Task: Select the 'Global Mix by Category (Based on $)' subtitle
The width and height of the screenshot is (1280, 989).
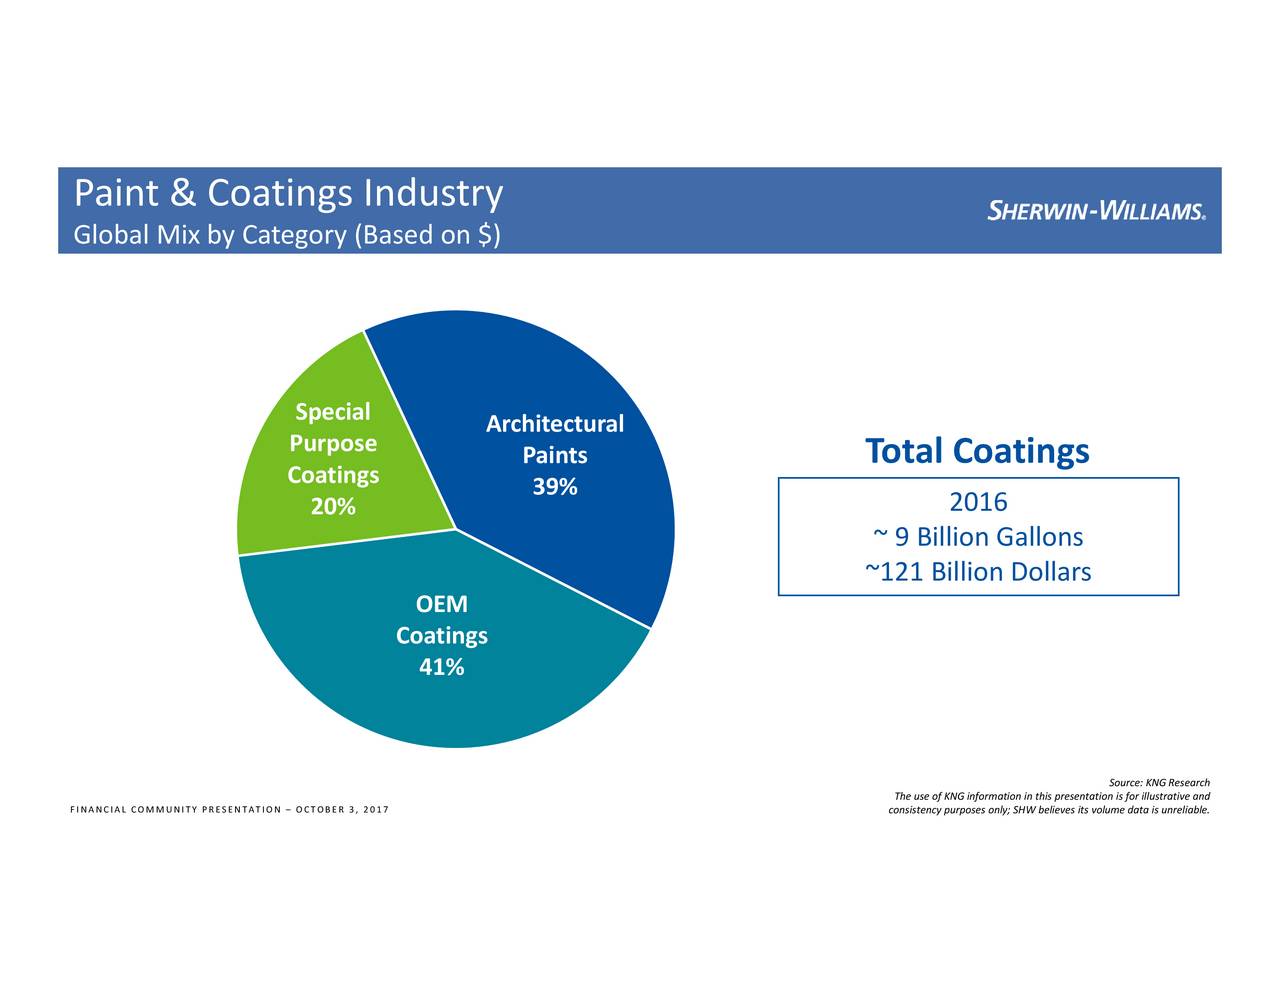Action: click(x=287, y=235)
